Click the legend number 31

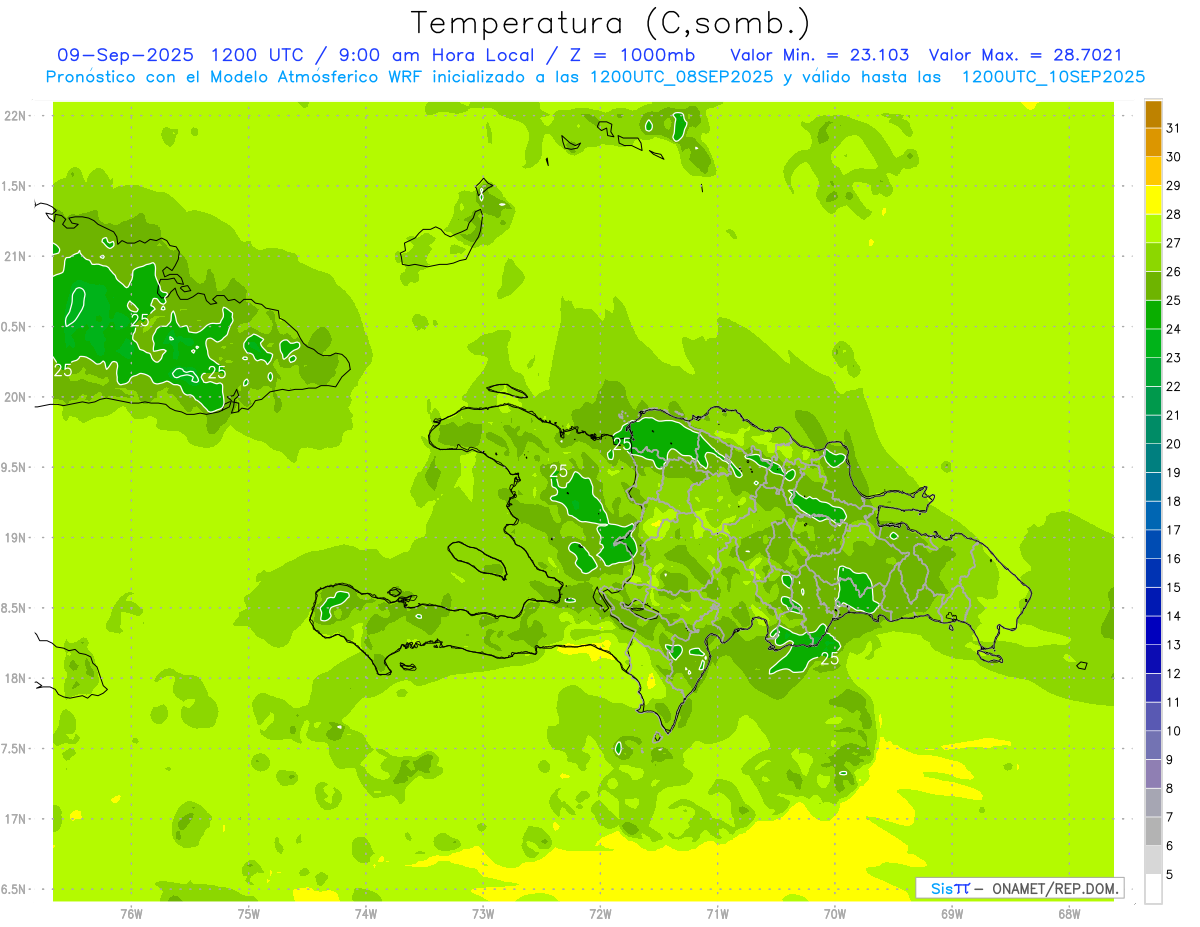coord(1173,128)
